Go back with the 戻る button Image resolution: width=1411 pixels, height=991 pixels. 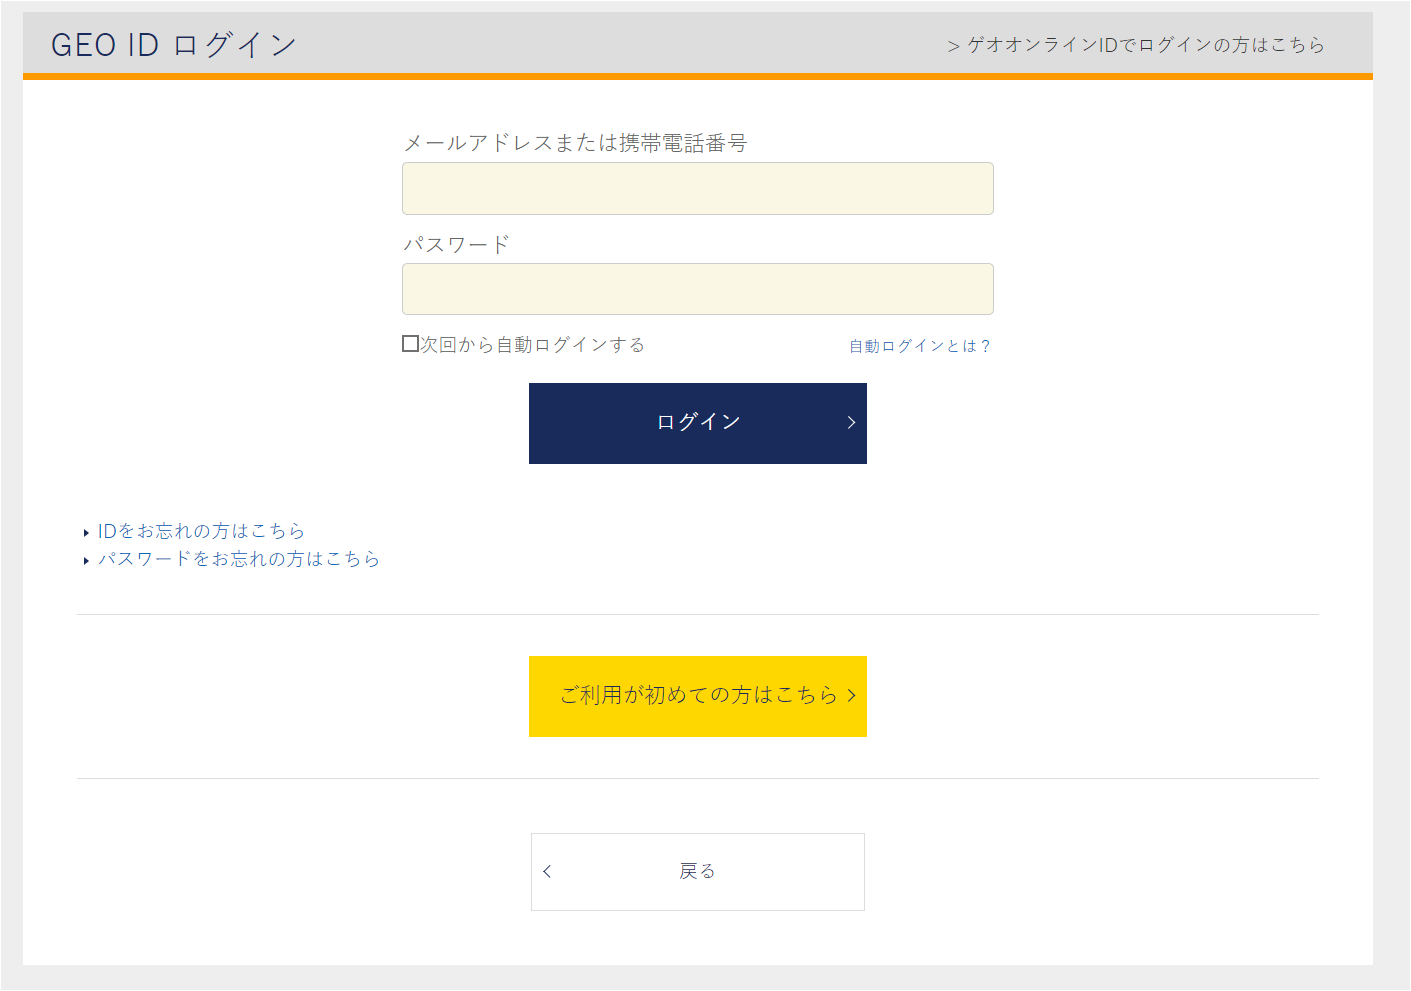point(697,872)
